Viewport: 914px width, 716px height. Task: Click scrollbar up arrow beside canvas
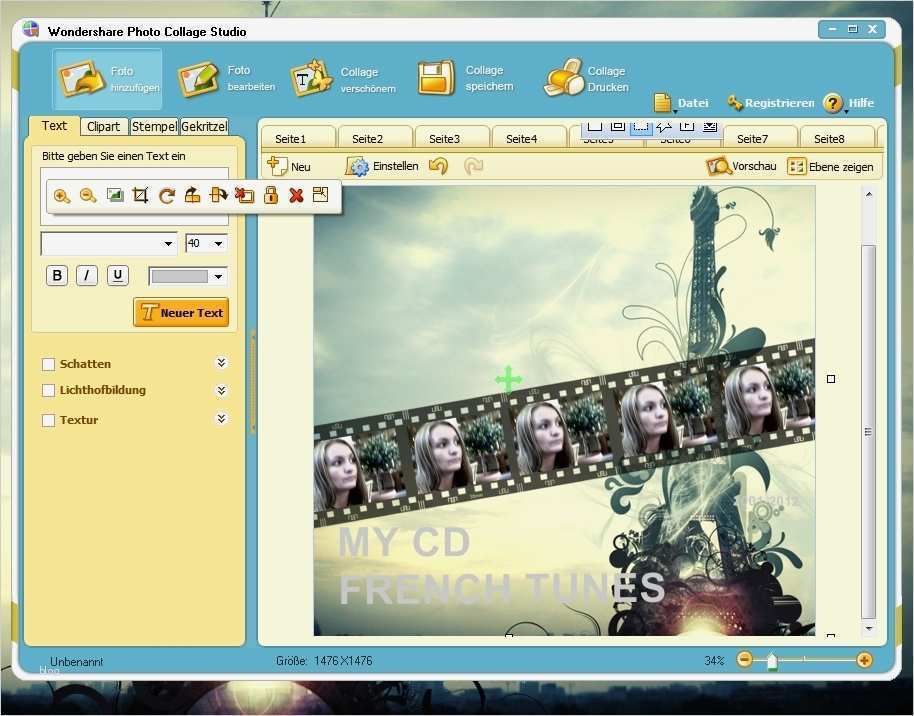(869, 194)
